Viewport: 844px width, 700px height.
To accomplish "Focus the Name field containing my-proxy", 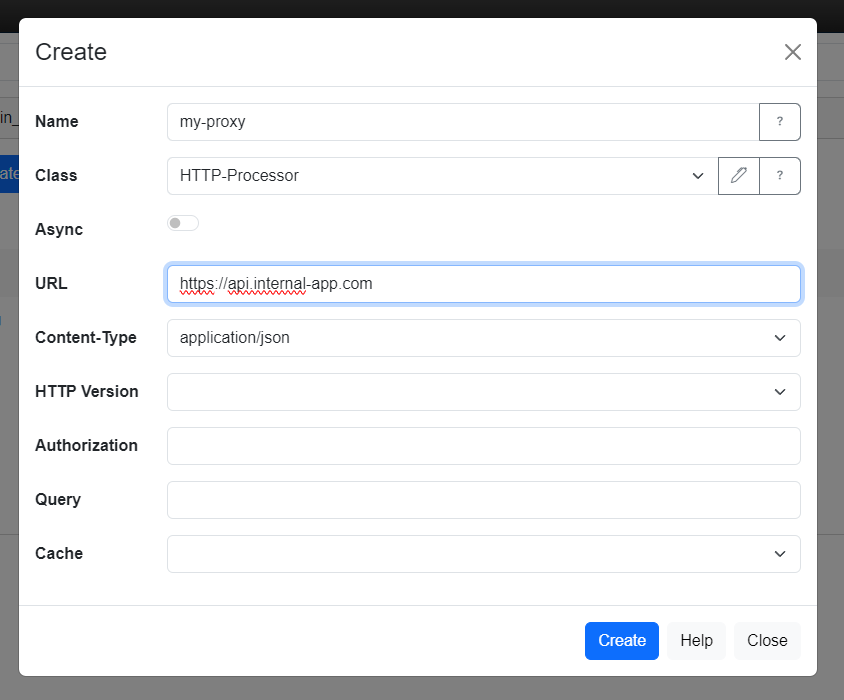I will pyautogui.click(x=463, y=122).
